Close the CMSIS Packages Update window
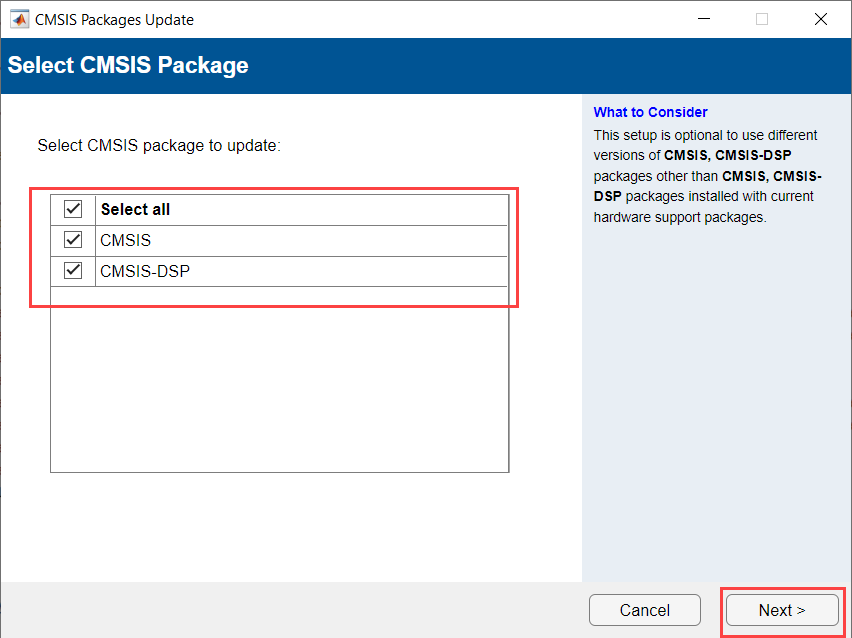The image size is (852, 638). tap(821, 19)
